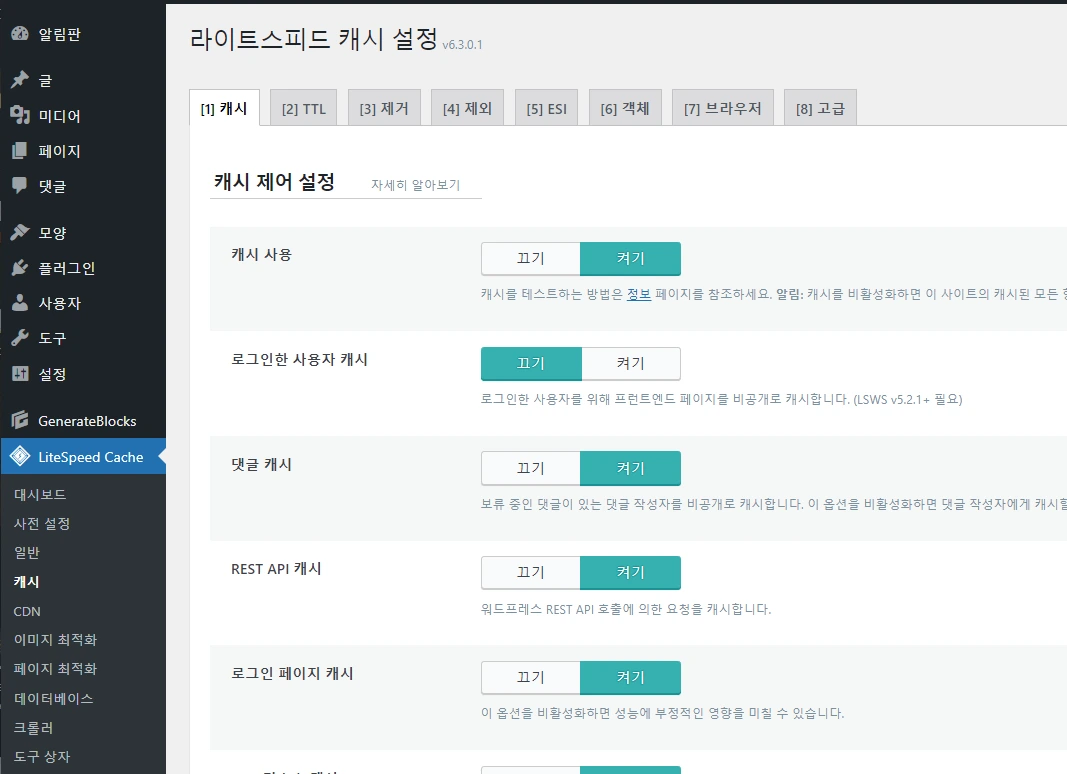Set REST API 캐시 to 끄기
Screen dimensions: 1067x774
pos(531,573)
